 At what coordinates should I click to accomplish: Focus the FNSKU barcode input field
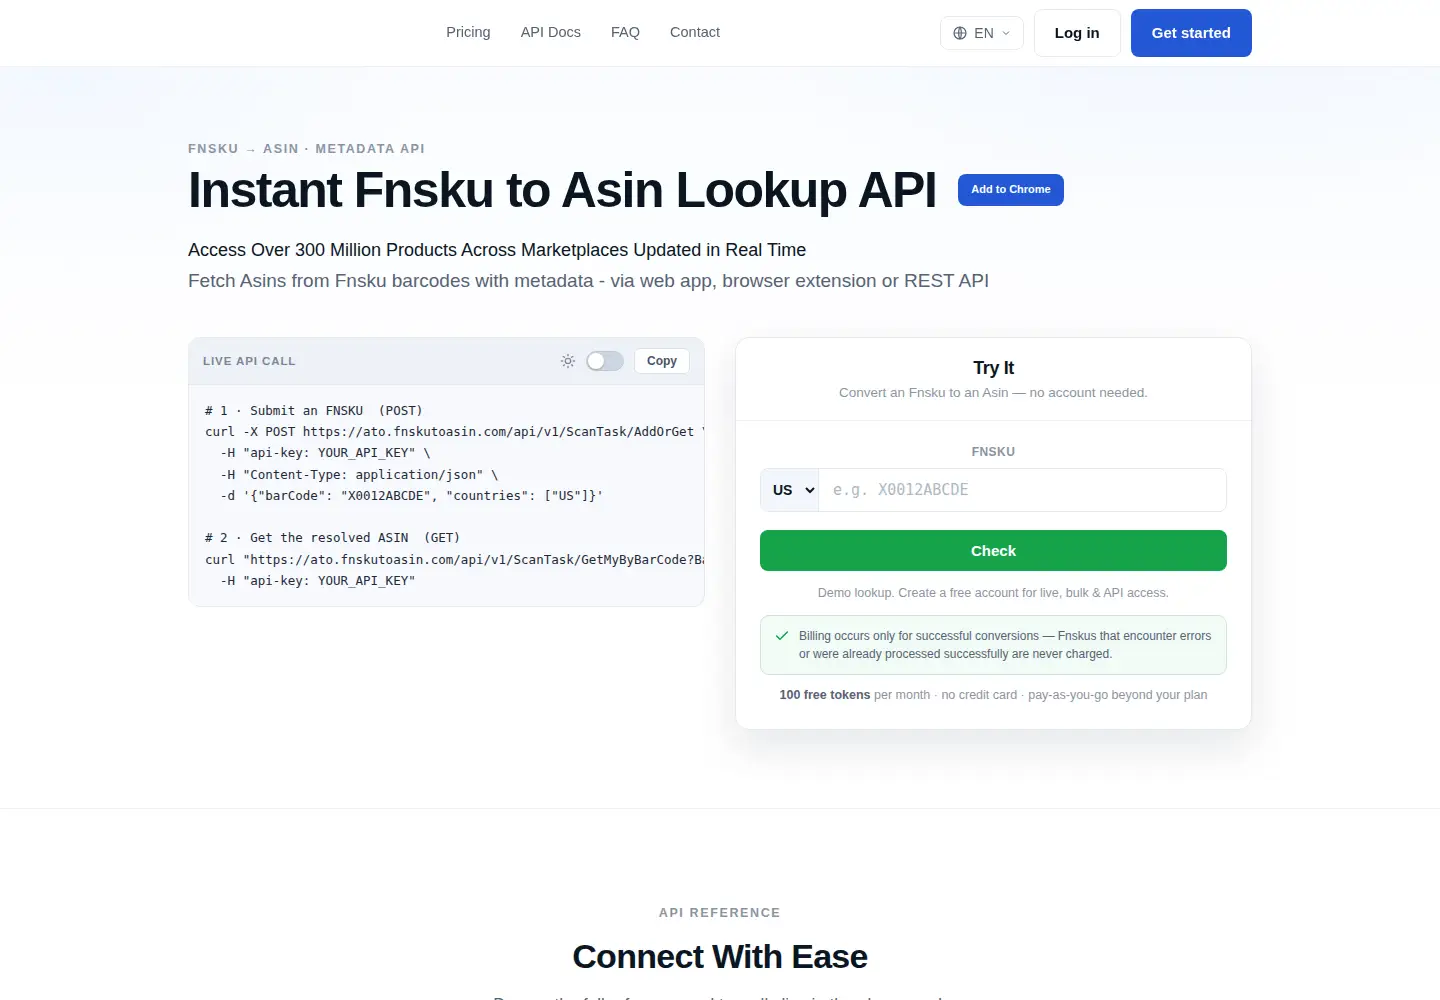[x=1022, y=490]
